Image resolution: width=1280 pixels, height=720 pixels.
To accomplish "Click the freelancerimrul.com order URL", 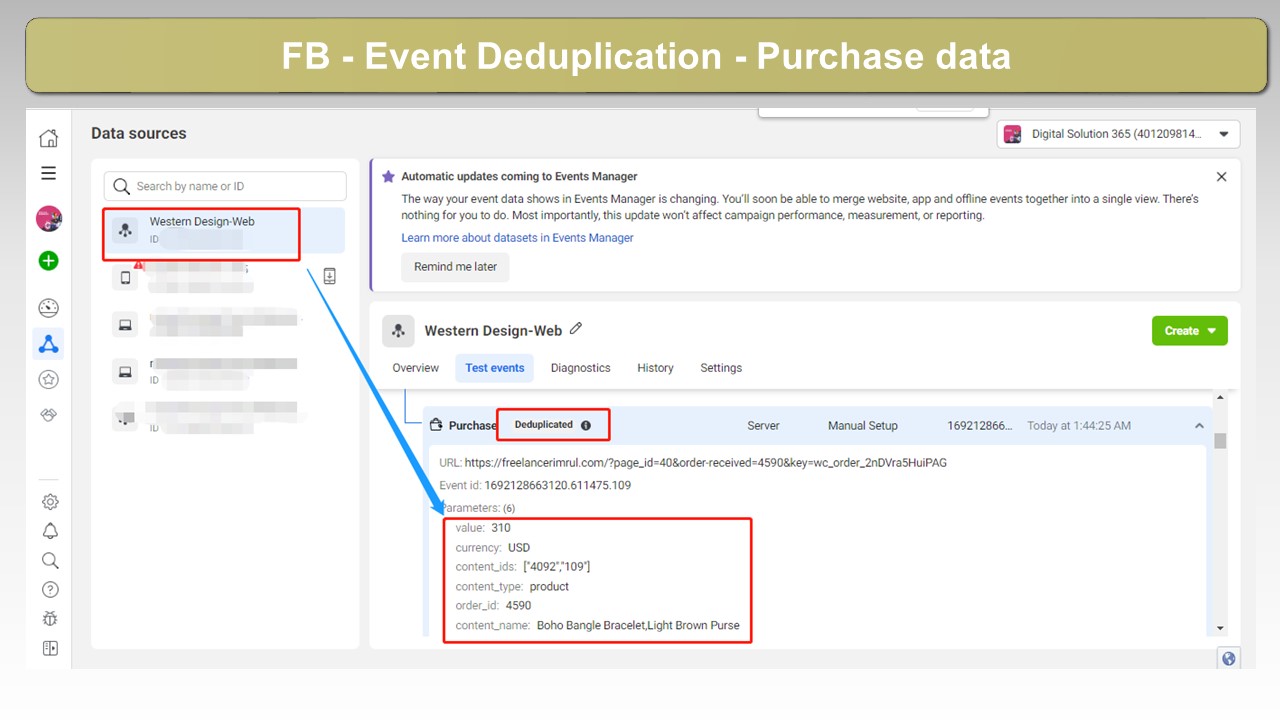I will pos(706,463).
